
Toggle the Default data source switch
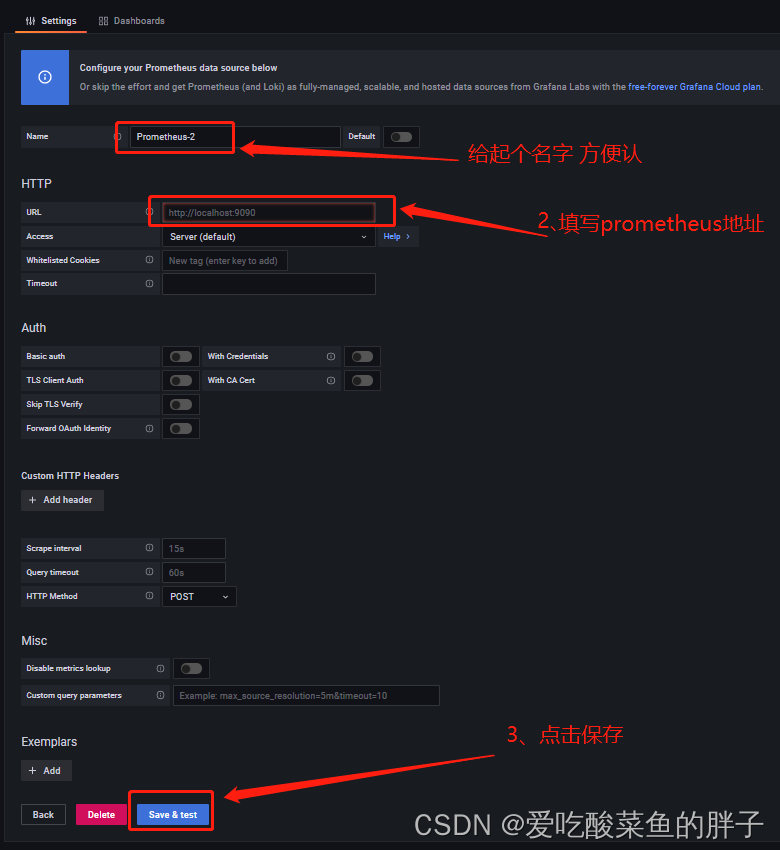tap(401, 137)
